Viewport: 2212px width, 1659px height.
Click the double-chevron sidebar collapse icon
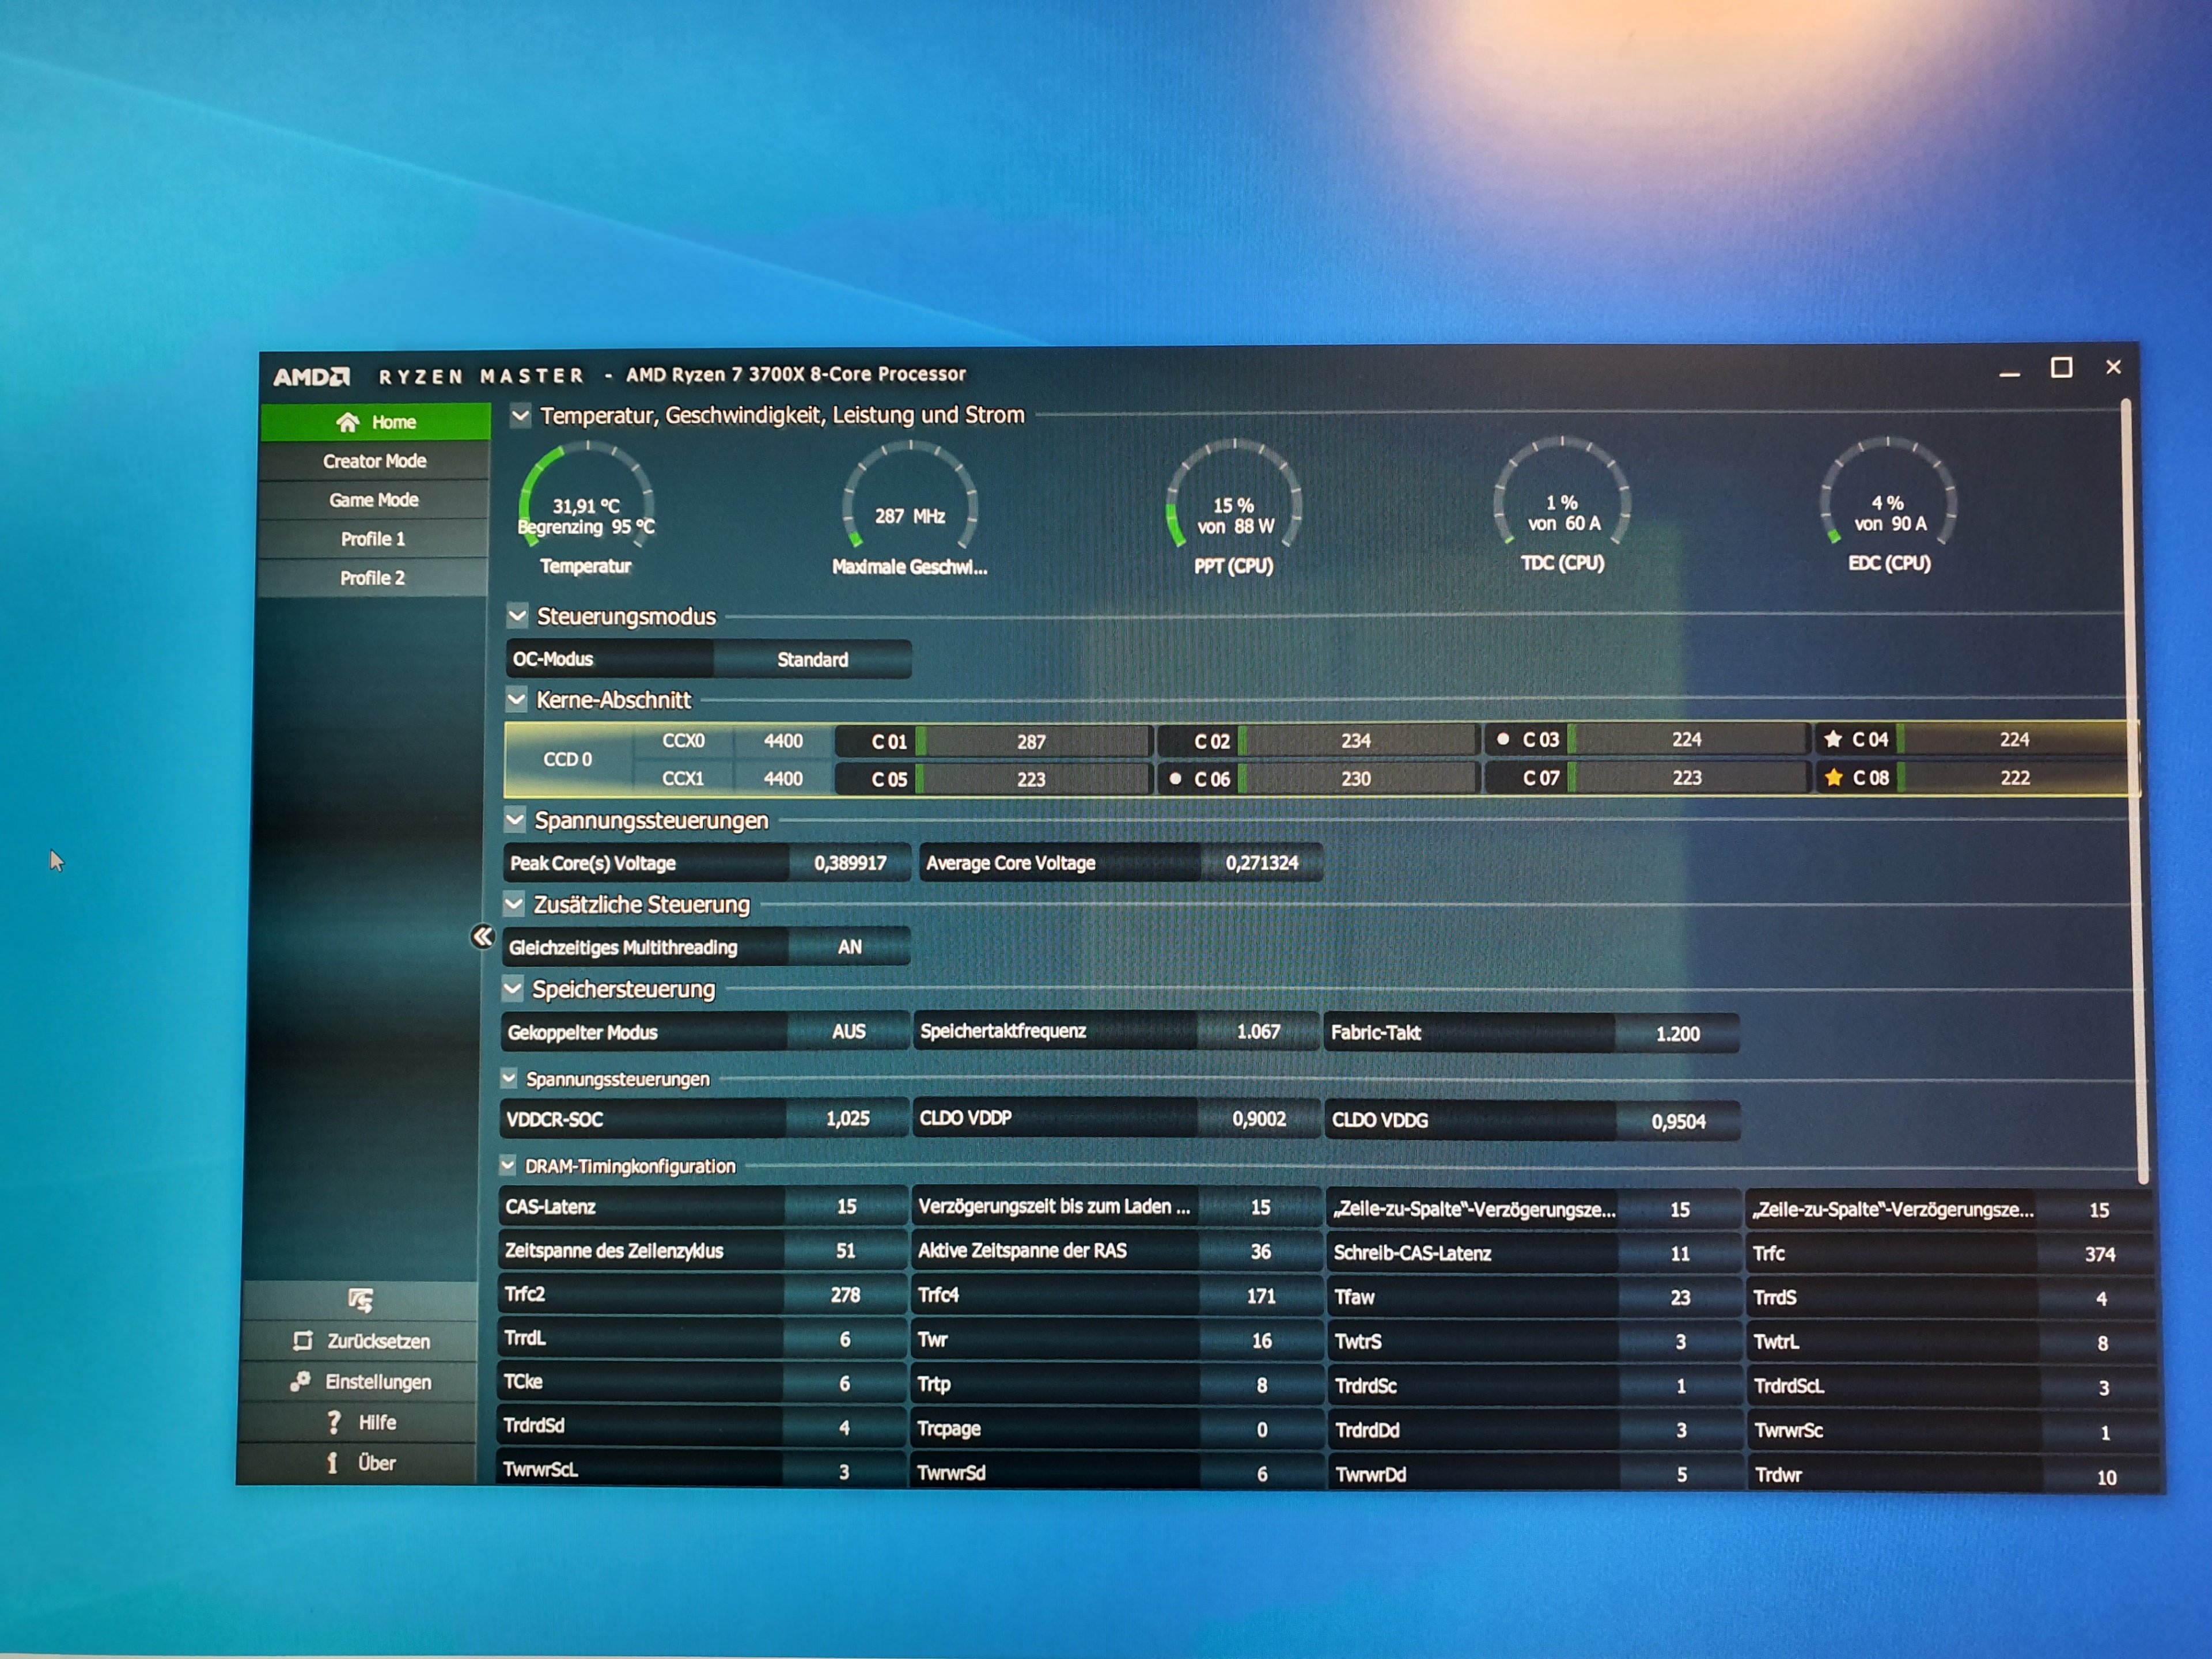[x=482, y=937]
